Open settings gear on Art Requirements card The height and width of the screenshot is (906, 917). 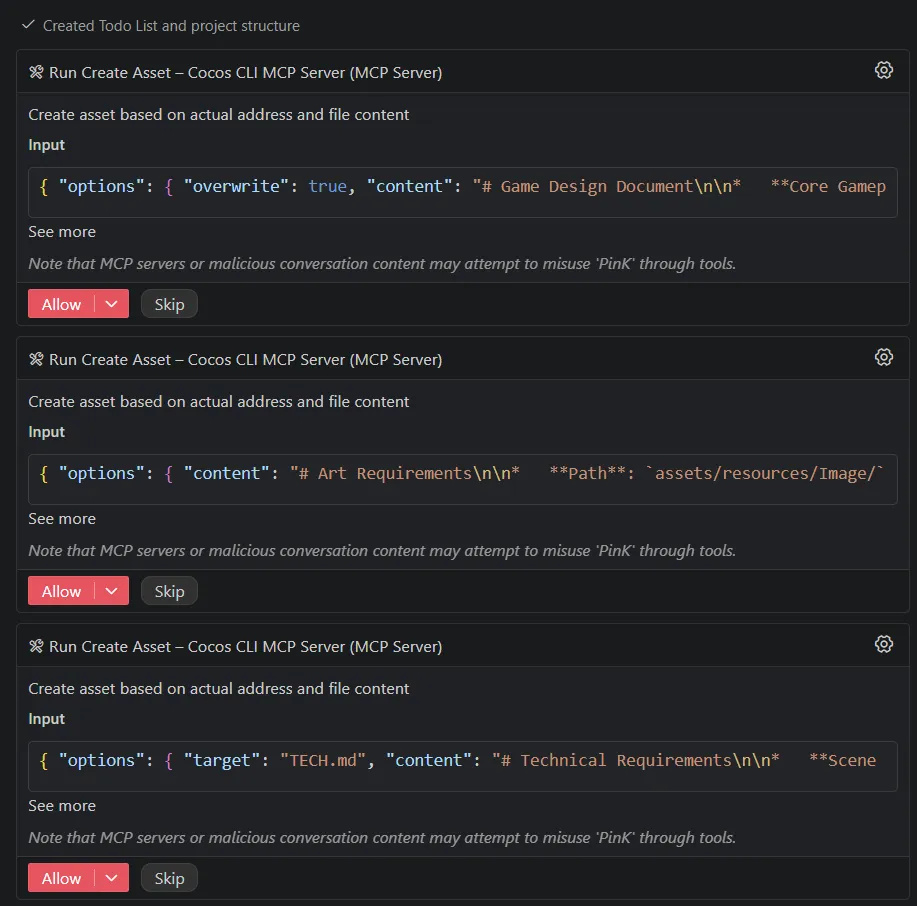coord(883,357)
